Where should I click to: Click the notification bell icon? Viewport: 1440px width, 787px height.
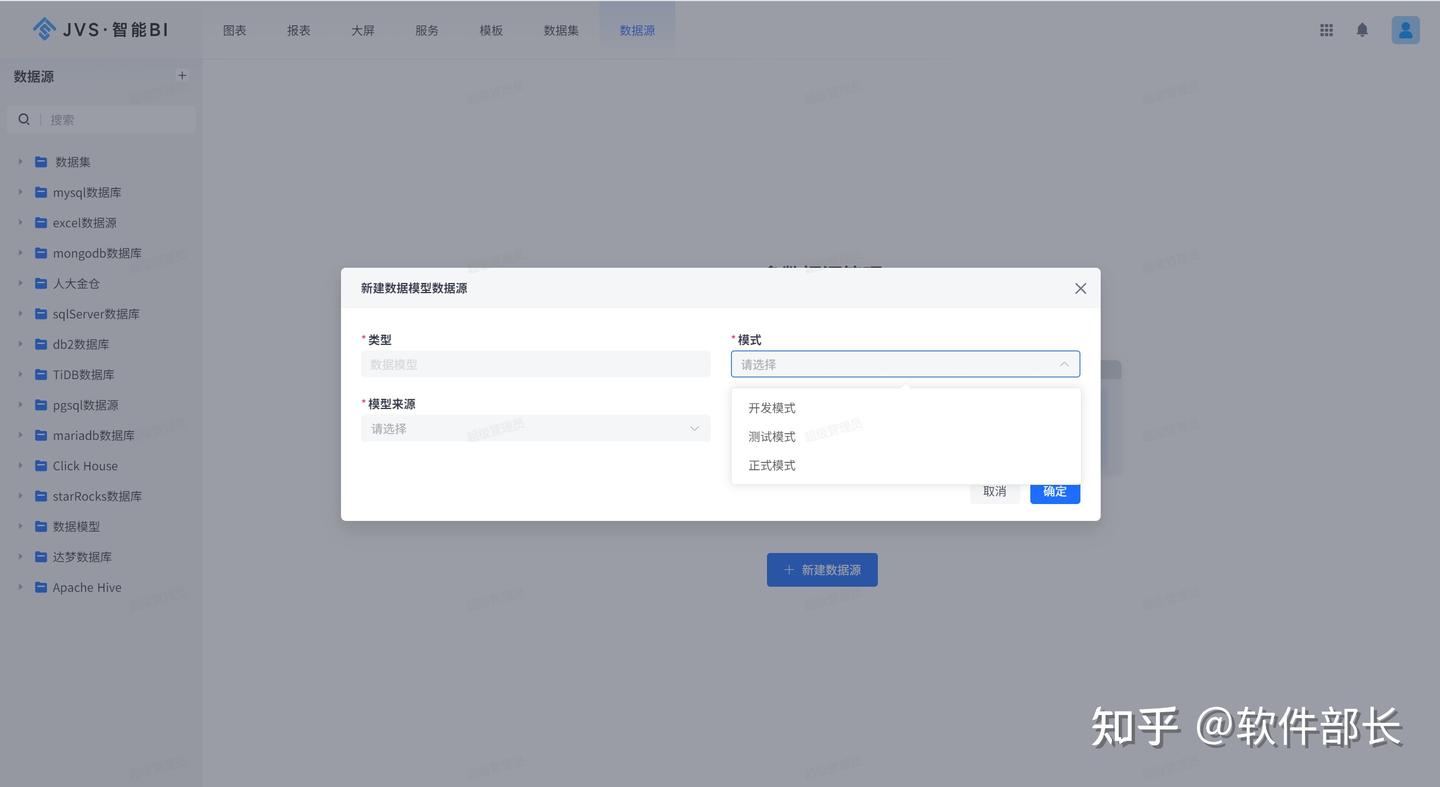pos(1361,29)
